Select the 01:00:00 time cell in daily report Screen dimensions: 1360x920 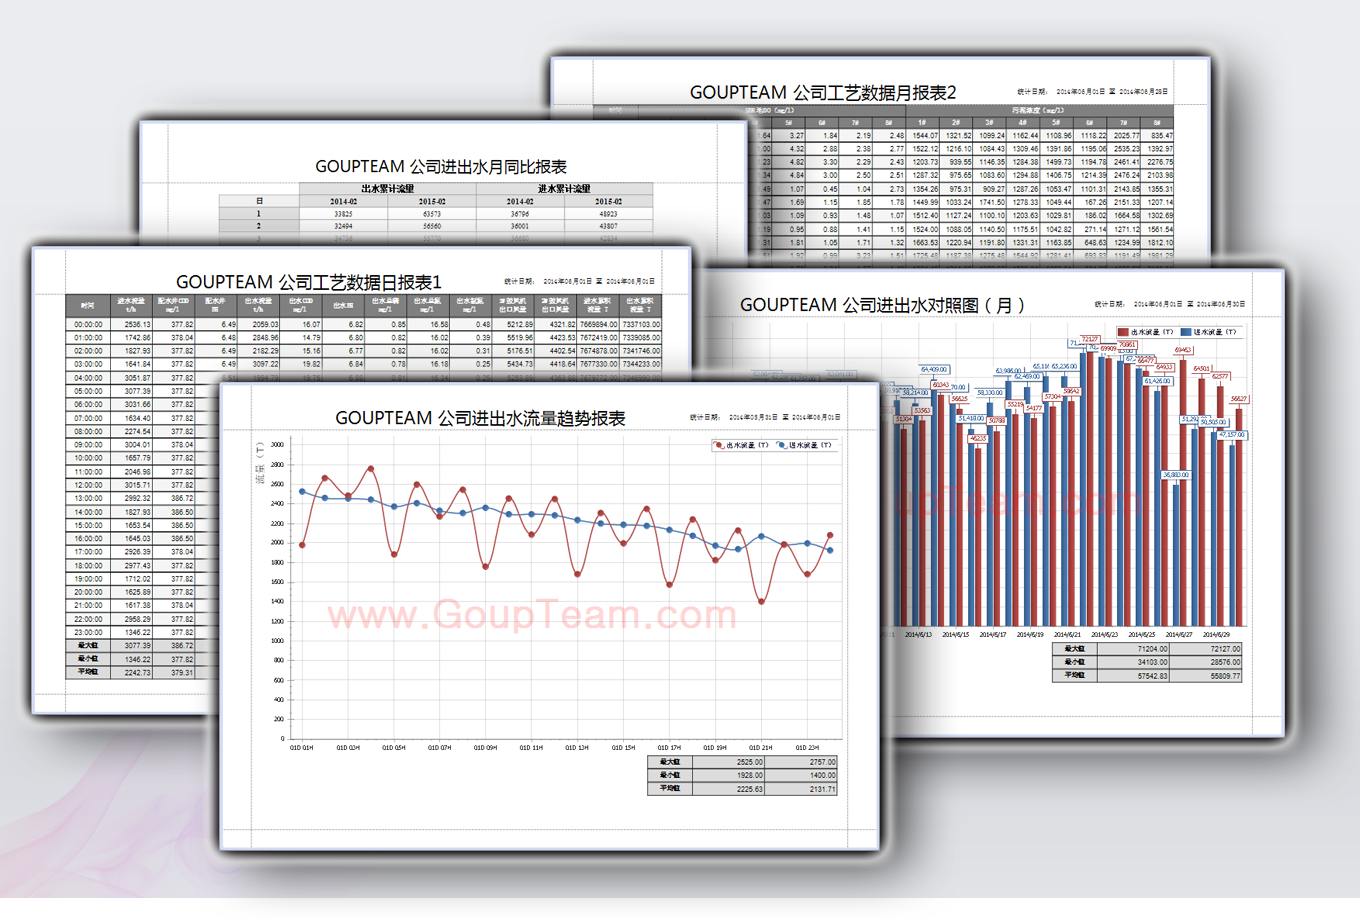point(88,338)
